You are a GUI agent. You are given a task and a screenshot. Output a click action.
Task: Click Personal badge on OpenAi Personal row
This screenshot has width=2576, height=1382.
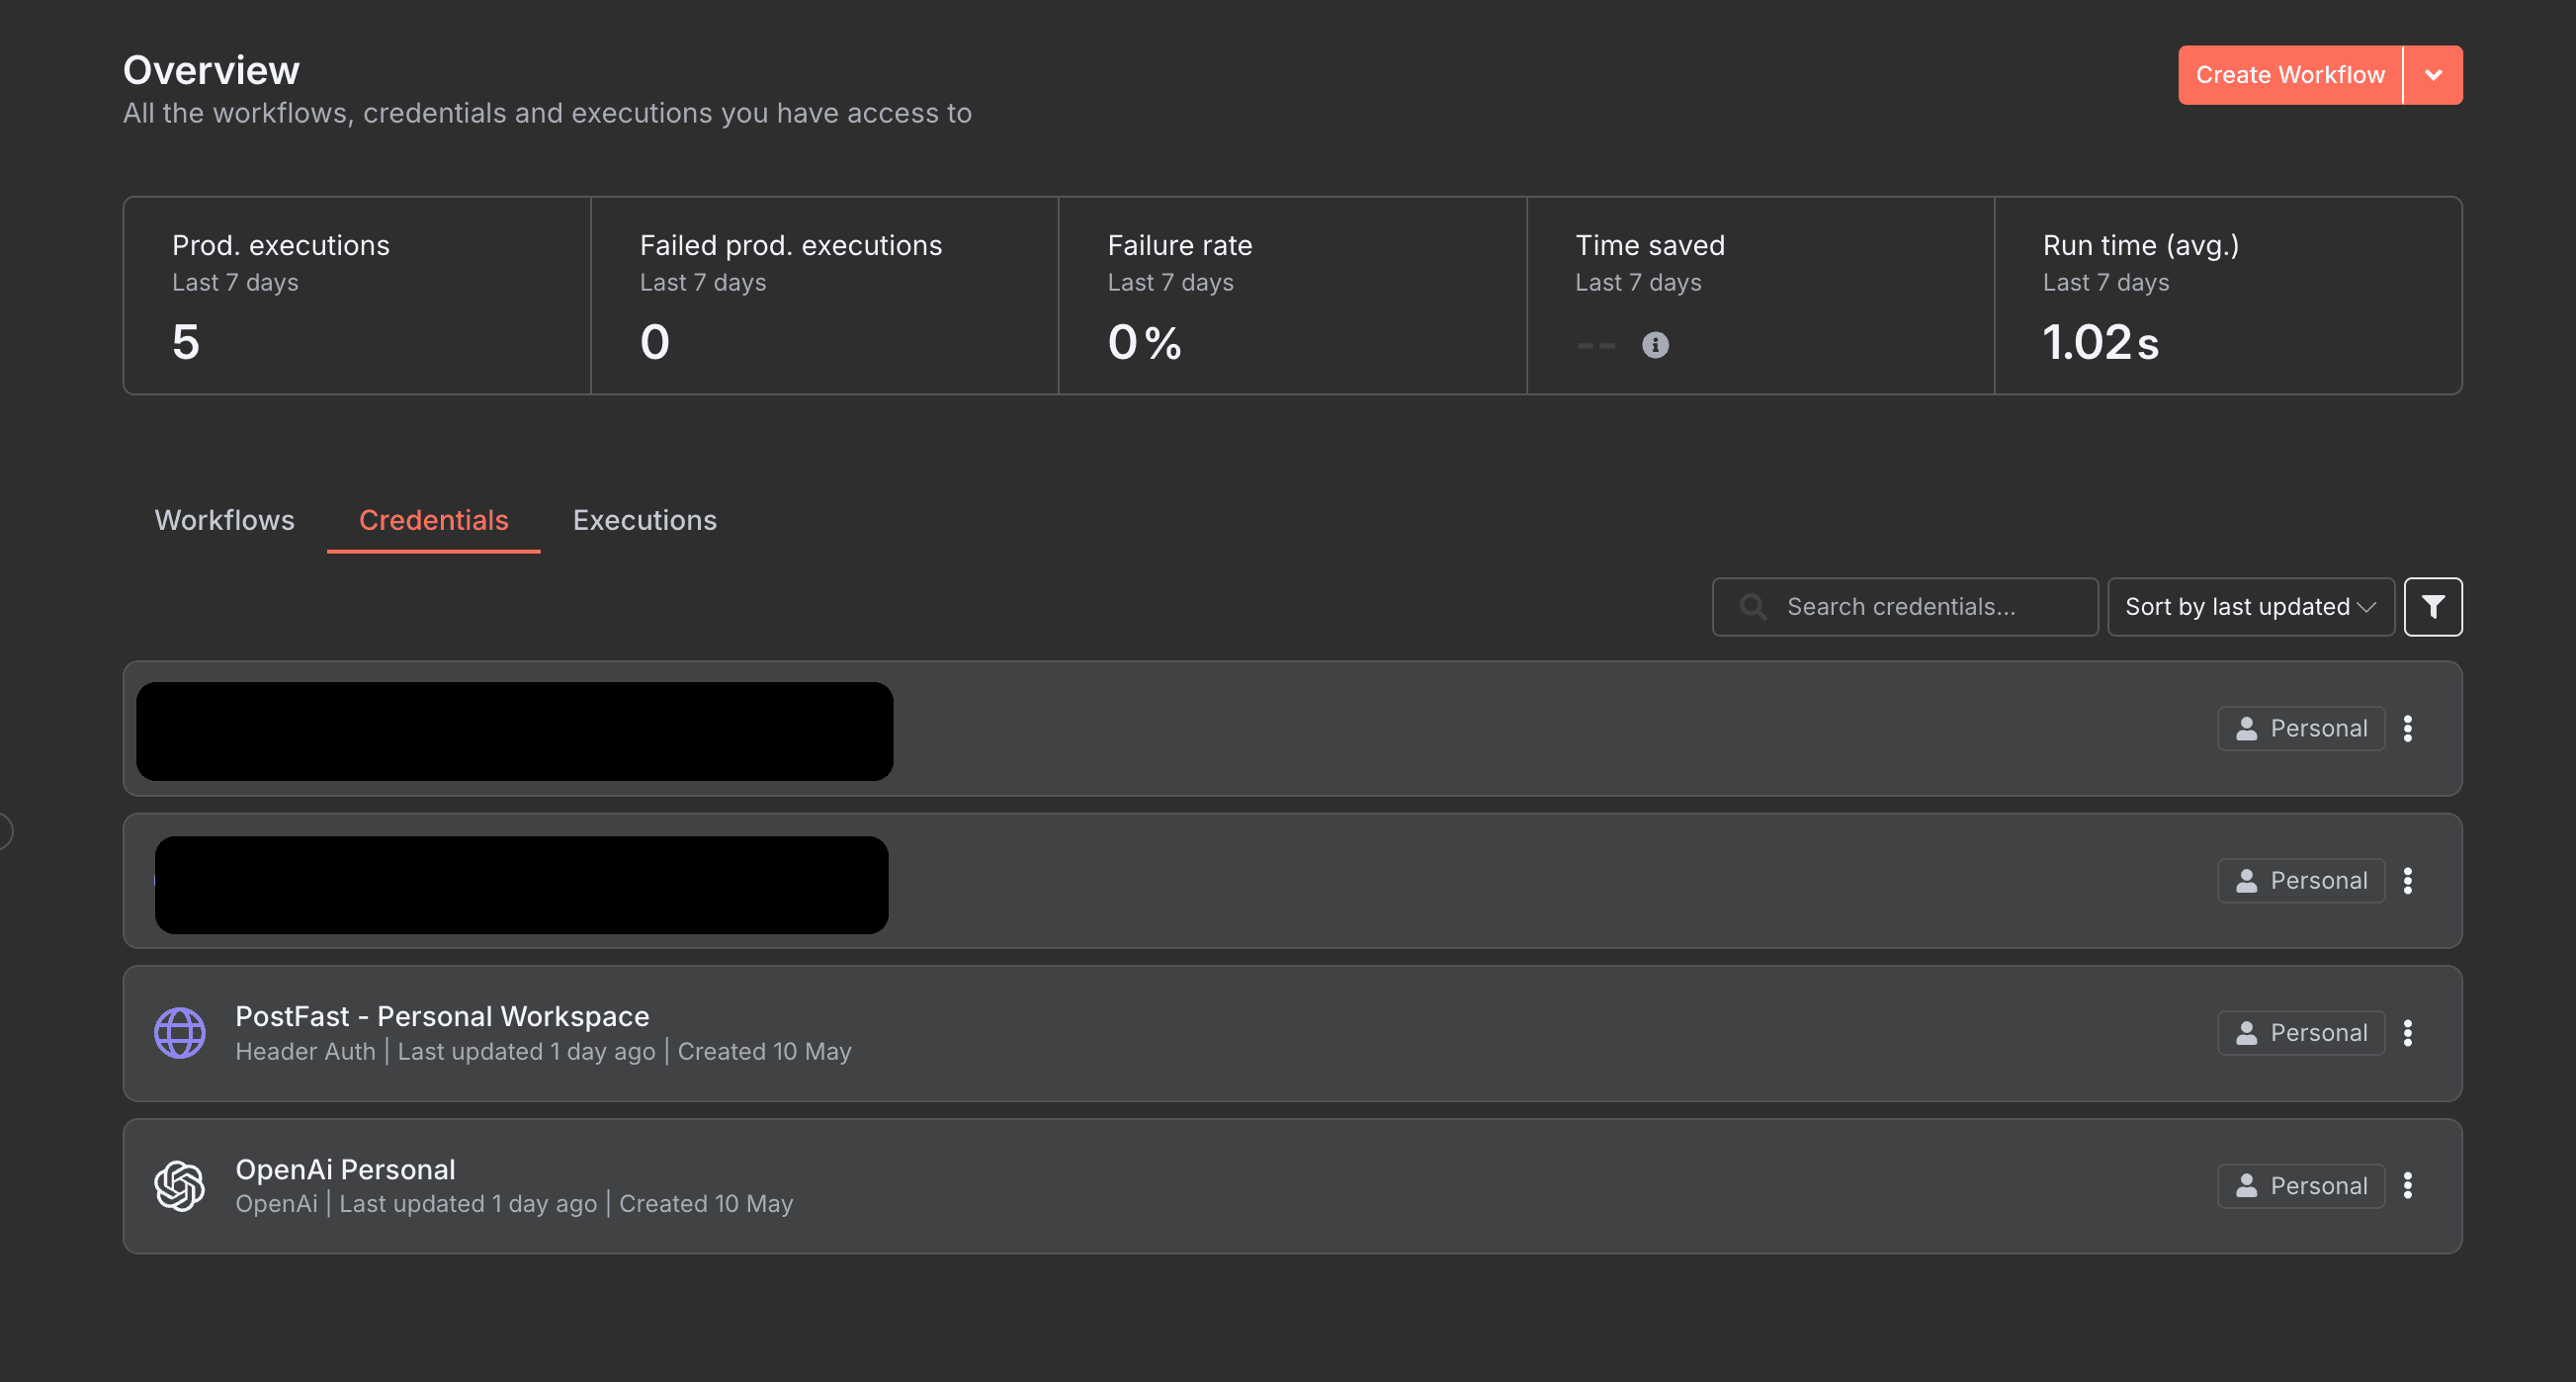[2301, 1186]
